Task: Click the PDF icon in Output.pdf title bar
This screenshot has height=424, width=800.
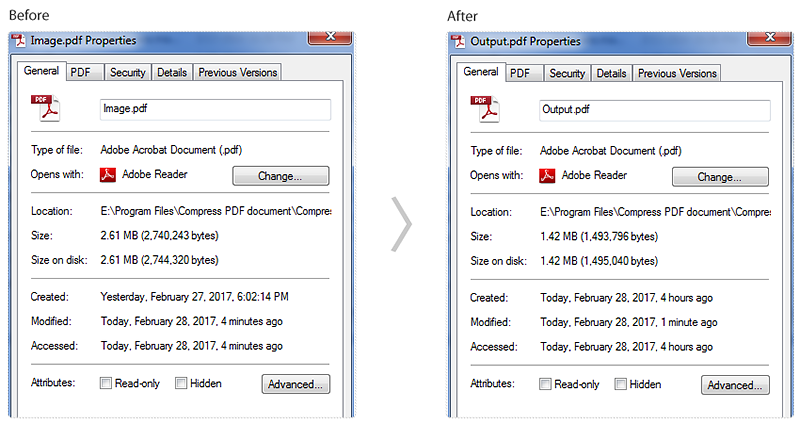Action: pos(458,42)
